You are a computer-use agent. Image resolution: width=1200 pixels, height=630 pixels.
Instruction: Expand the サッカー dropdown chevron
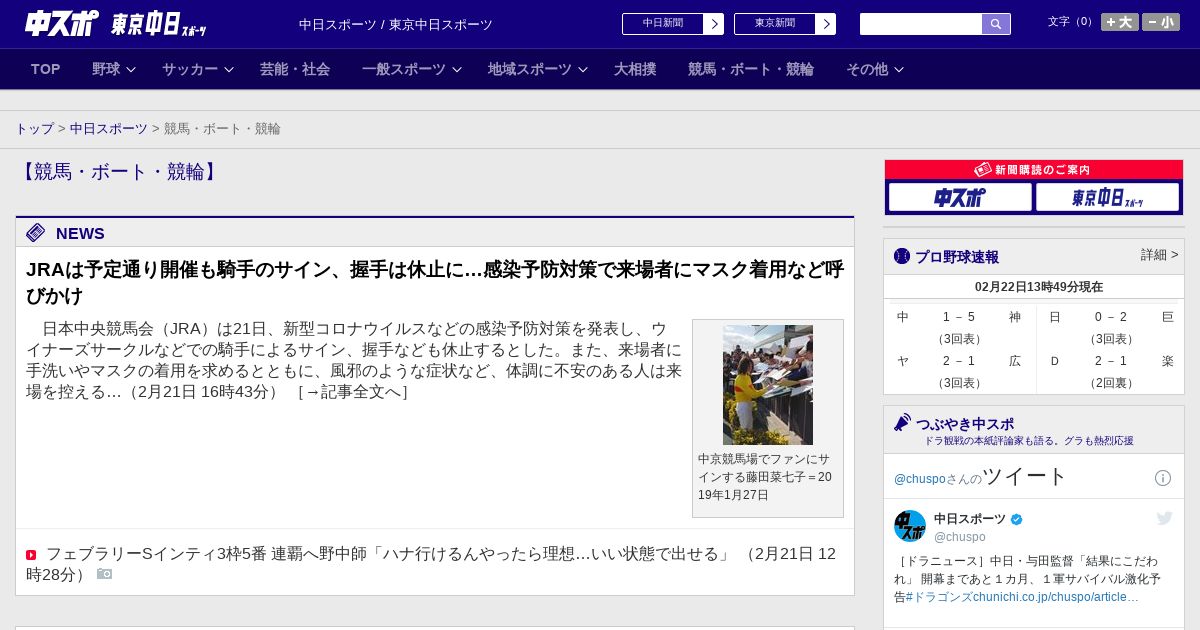coord(228,69)
